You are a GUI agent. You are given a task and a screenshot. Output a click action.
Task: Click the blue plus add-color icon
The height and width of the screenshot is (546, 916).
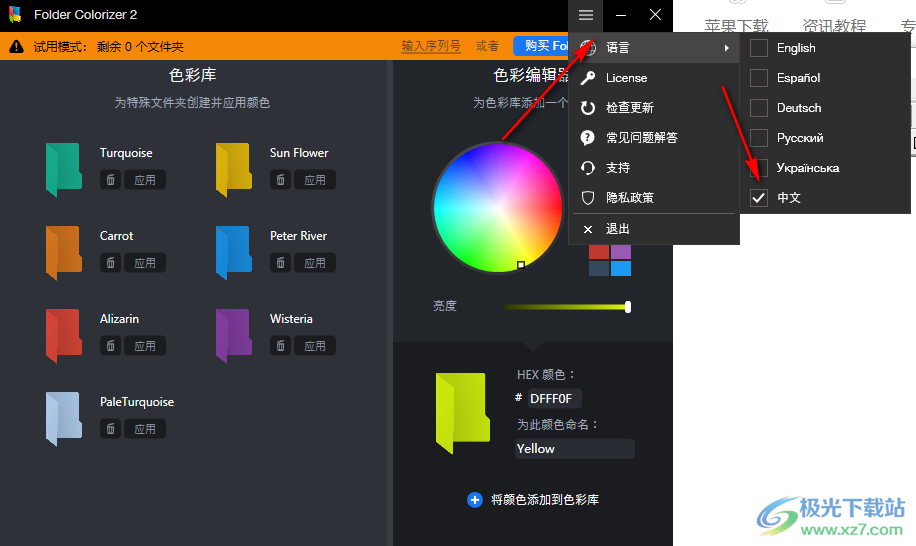coord(475,500)
